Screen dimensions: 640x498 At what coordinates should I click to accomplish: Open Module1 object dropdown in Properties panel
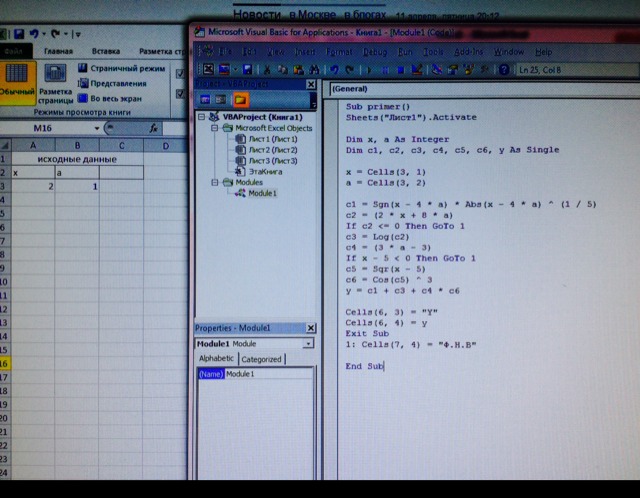pos(308,344)
